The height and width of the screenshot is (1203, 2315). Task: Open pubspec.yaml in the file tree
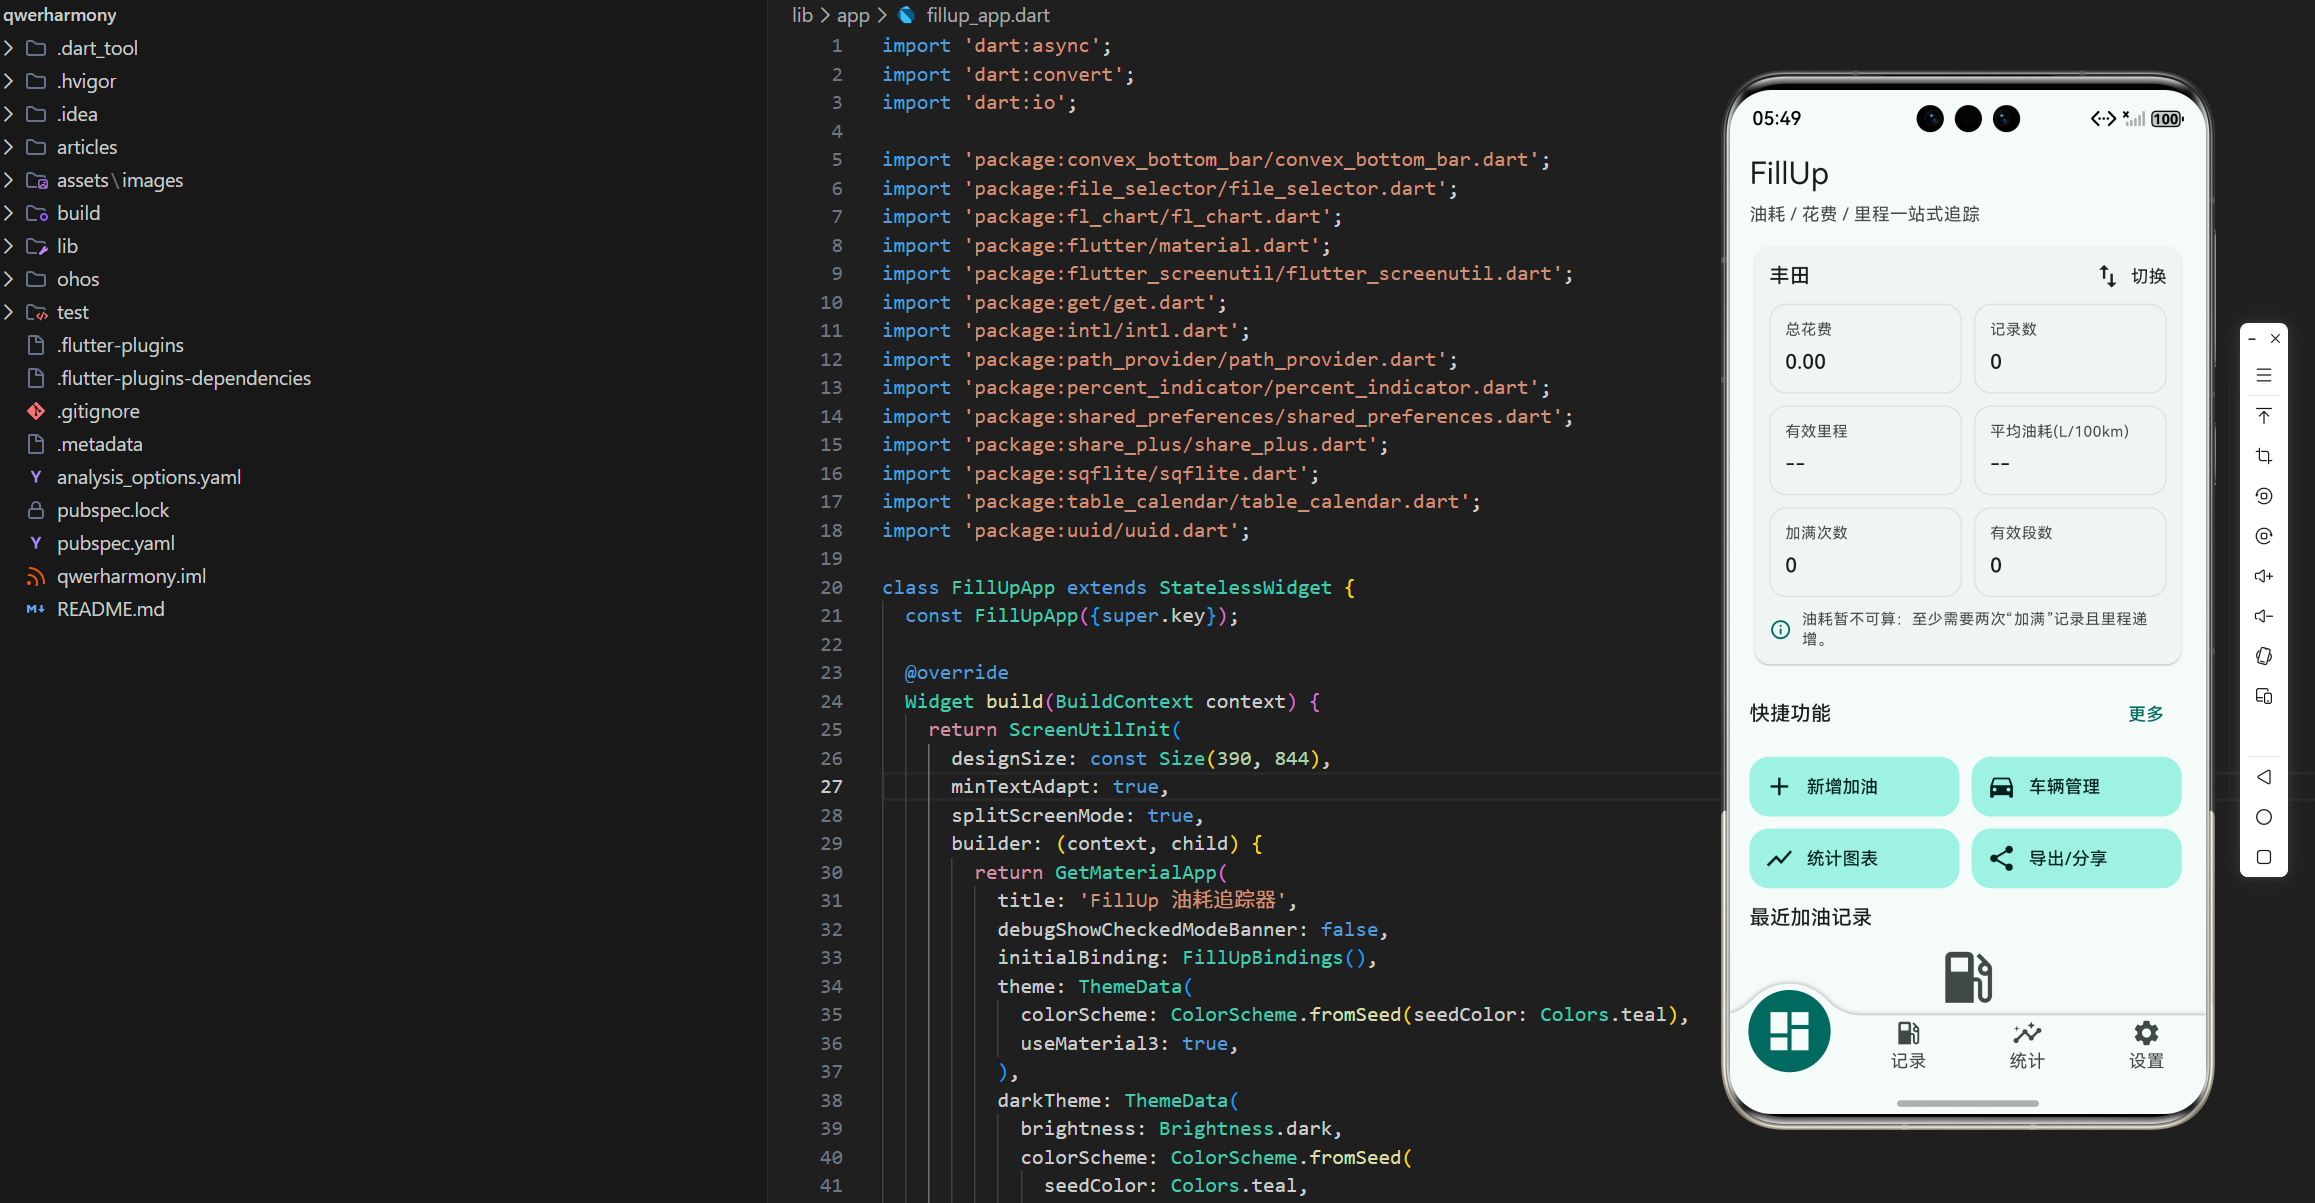(115, 543)
